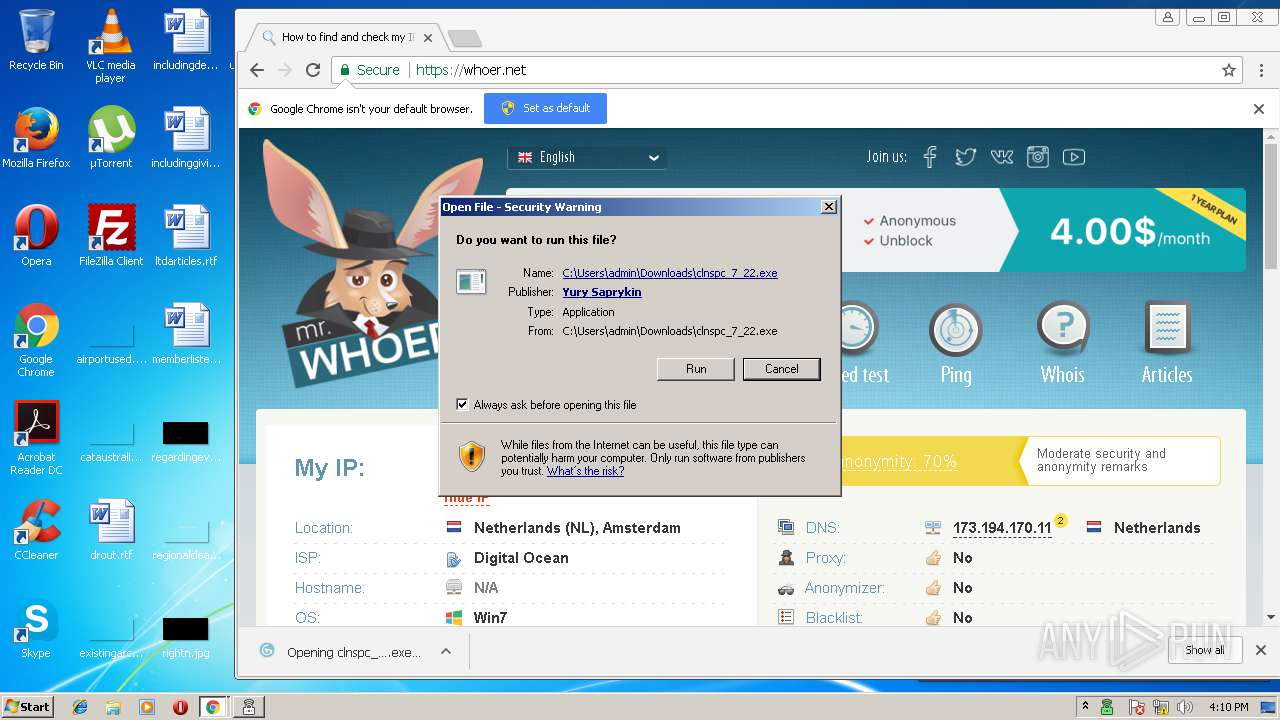Launch VLC media player shortcut
The width and height of the screenshot is (1280, 720).
point(110,46)
